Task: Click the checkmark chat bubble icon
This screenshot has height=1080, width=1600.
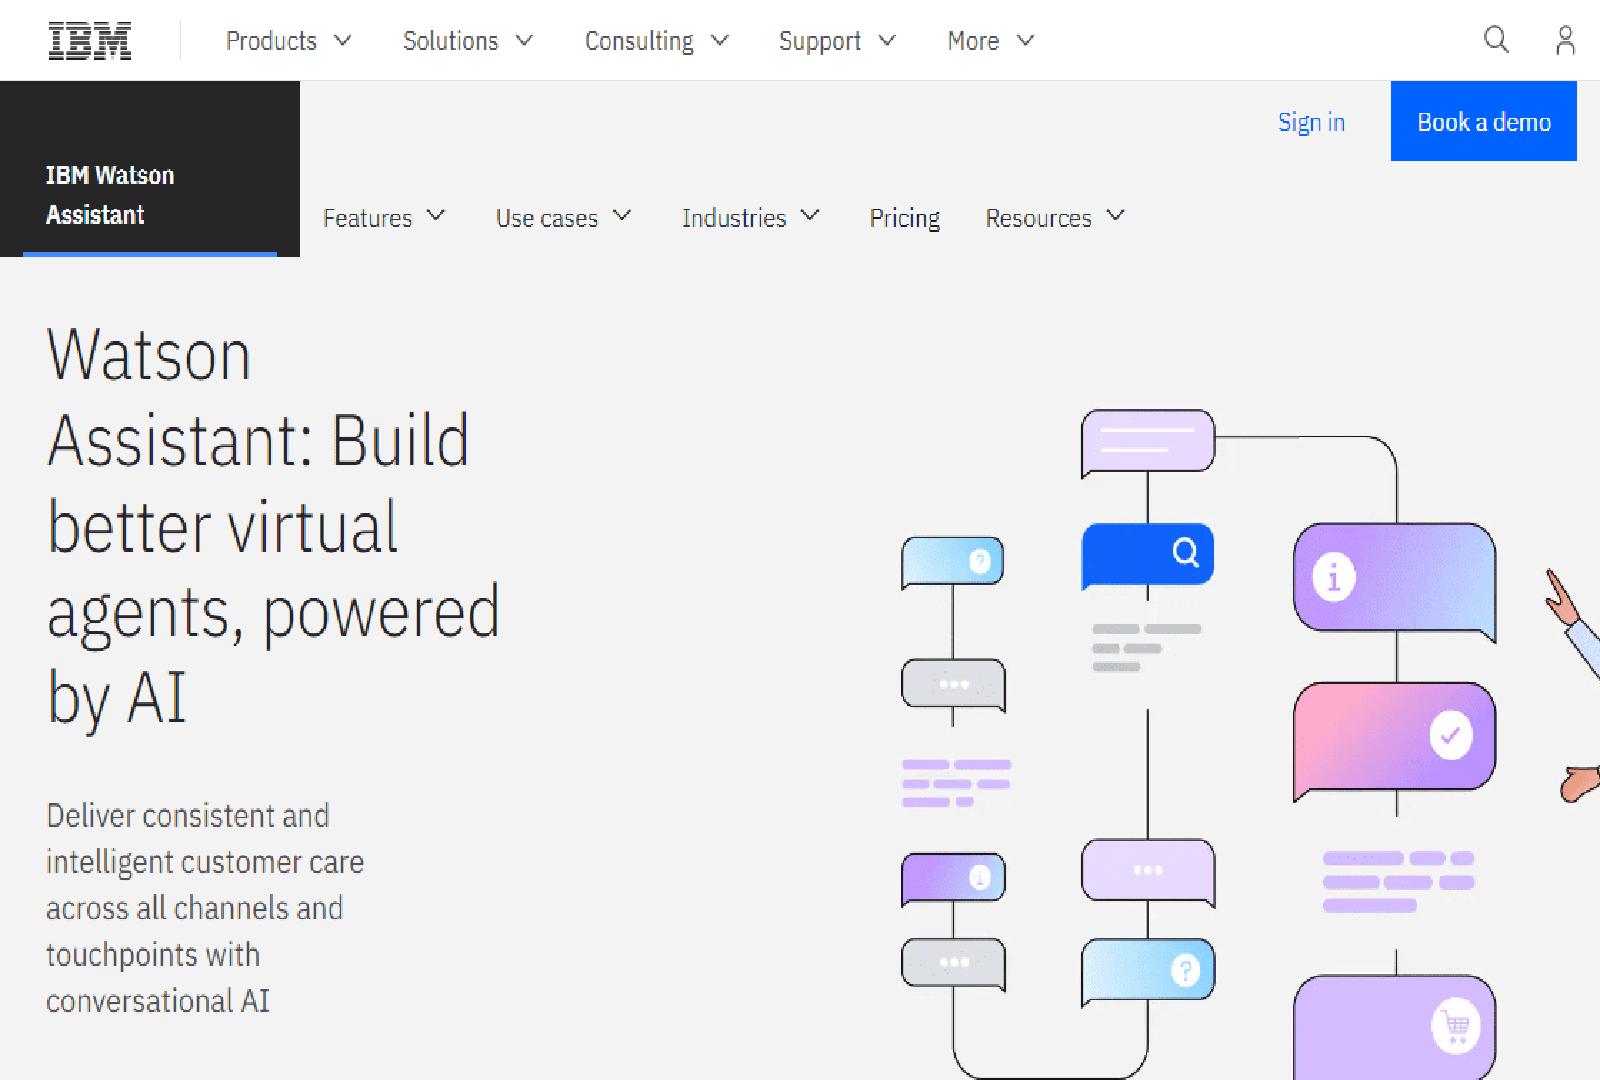Action: pyautogui.click(x=1453, y=734)
